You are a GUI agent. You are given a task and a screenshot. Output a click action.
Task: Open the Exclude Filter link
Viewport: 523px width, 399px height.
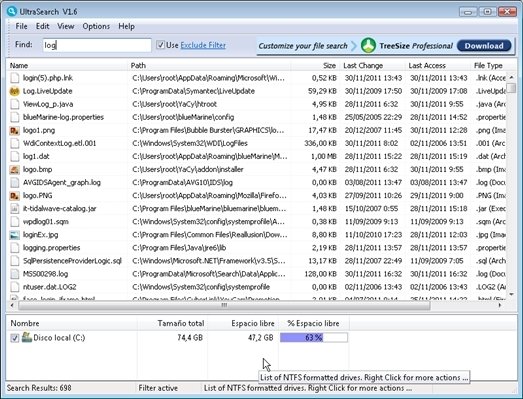pyautogui.click(x=203, y=45)
